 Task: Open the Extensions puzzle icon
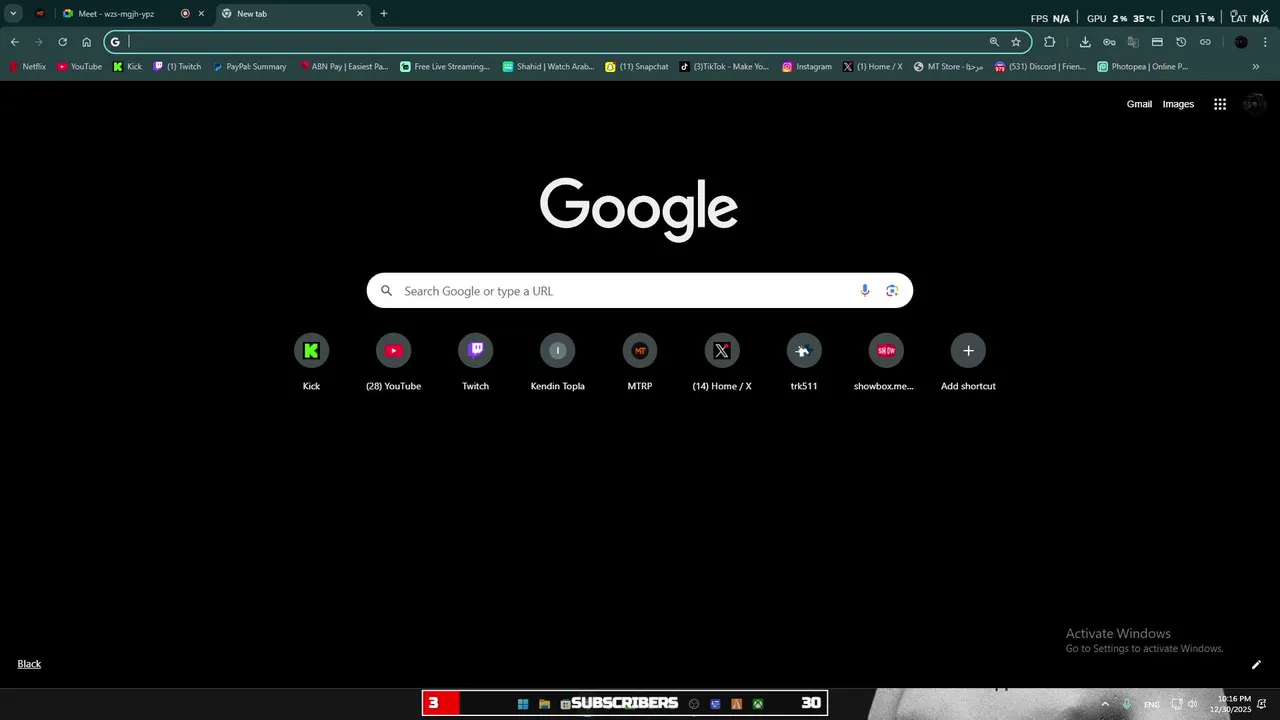(x=1049, y=42)
